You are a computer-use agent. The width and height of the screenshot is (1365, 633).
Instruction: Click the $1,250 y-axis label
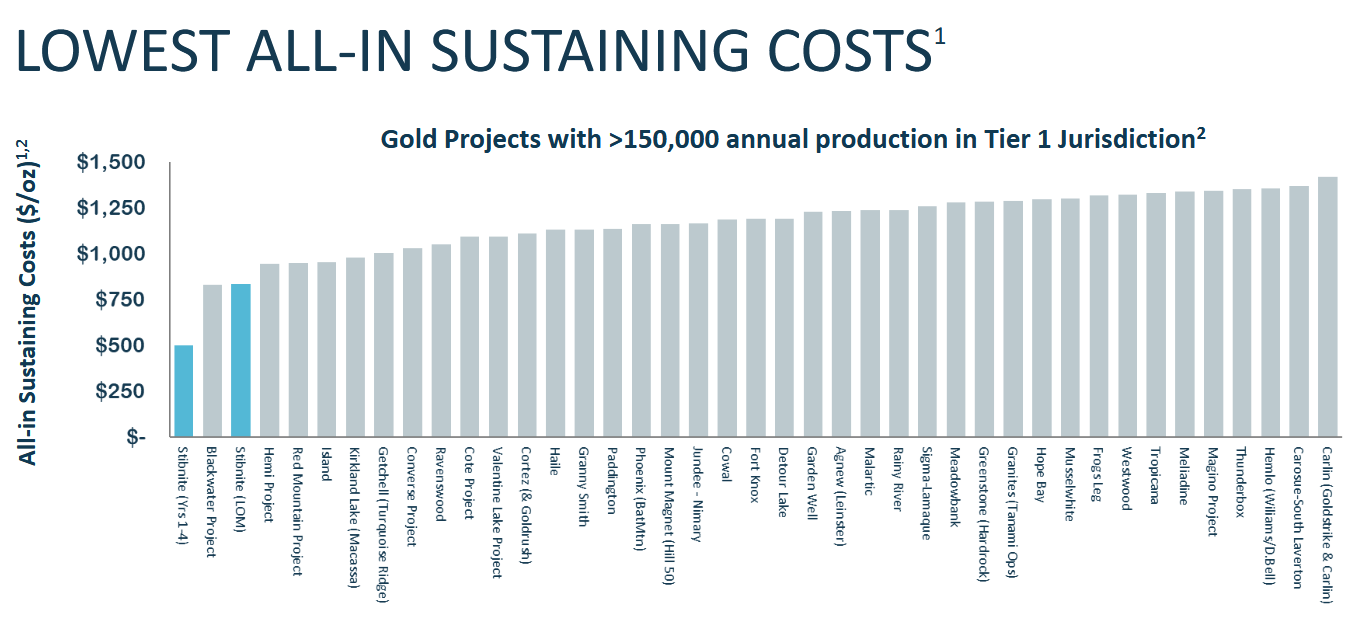(111, 208)
